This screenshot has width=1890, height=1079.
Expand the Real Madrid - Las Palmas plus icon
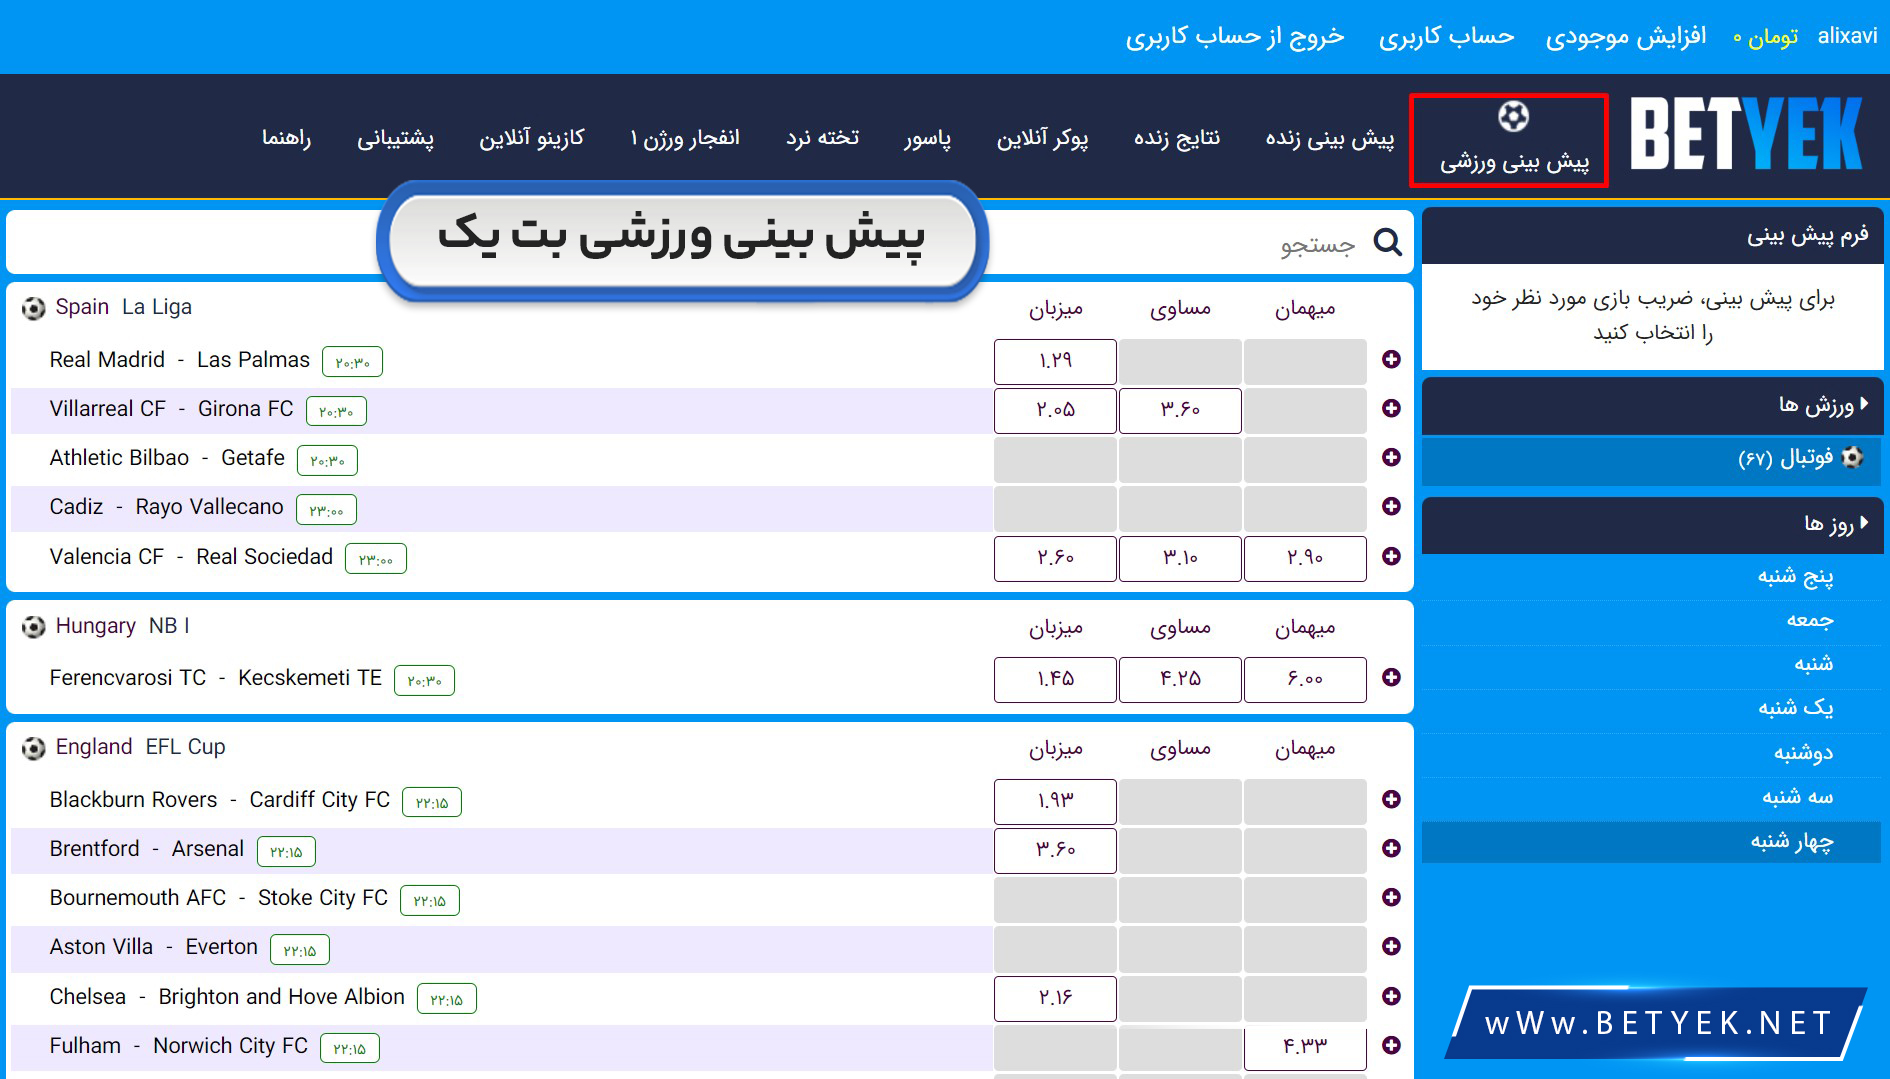coord(1391,359)
